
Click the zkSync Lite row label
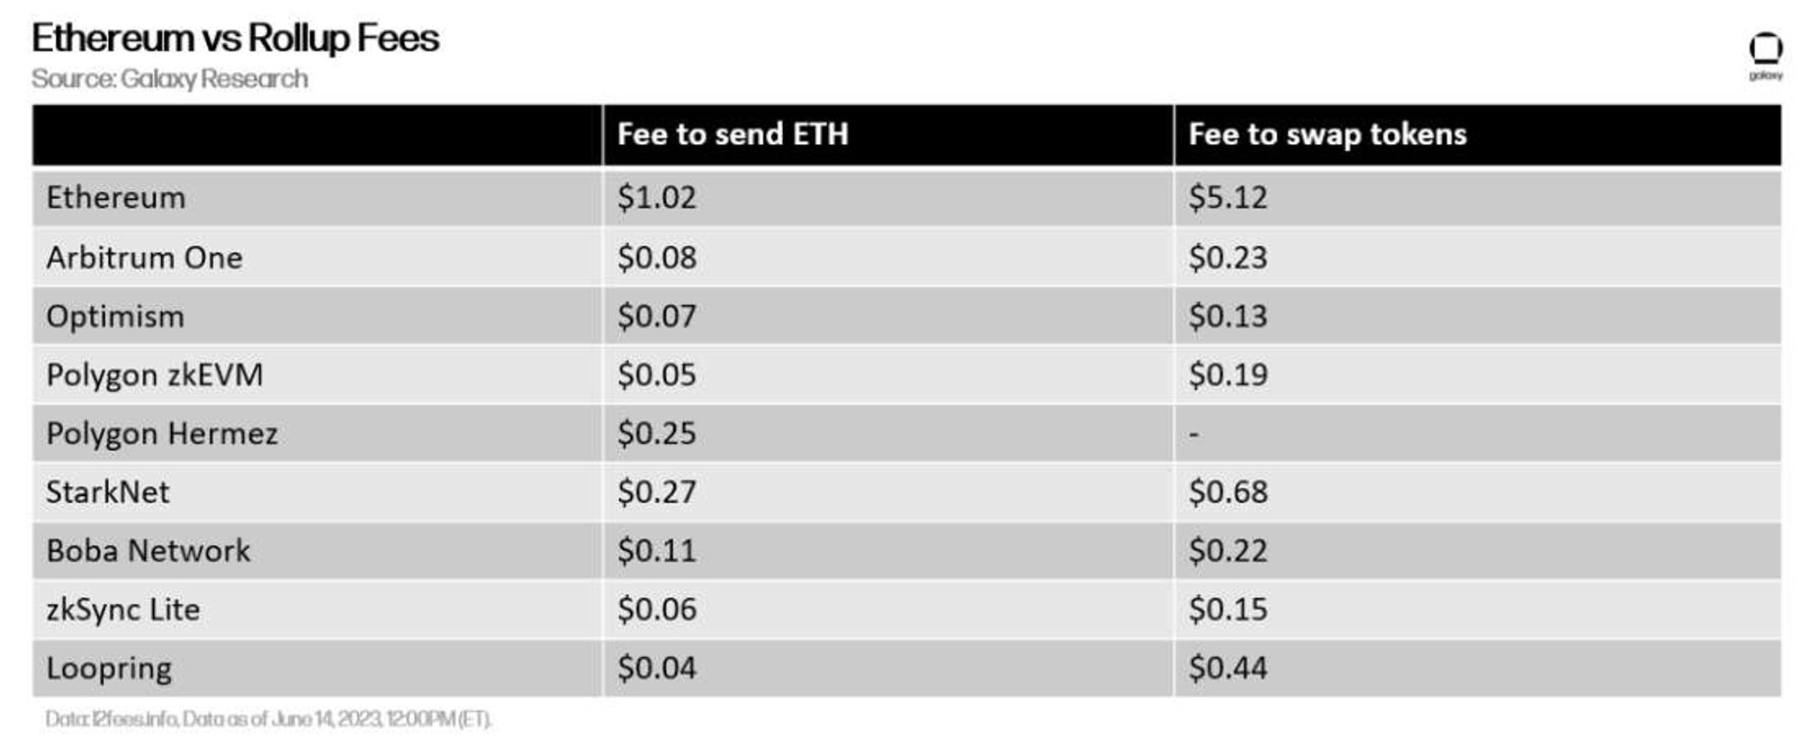123,609
